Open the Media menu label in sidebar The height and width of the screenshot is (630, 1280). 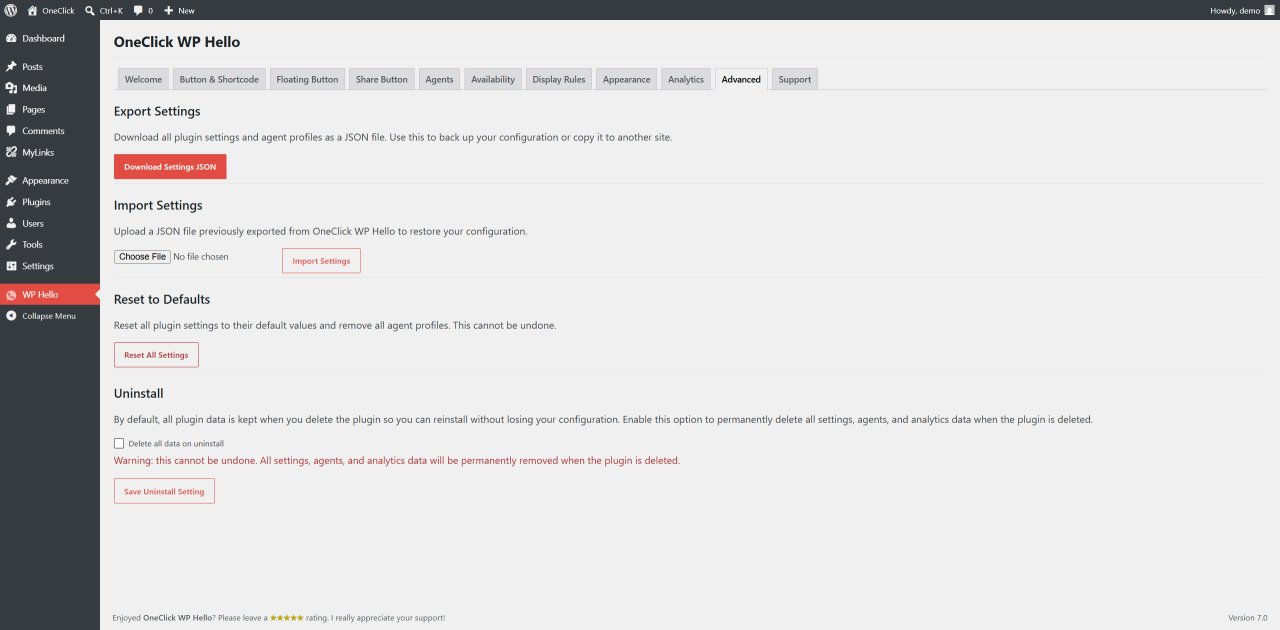point(34,88)
